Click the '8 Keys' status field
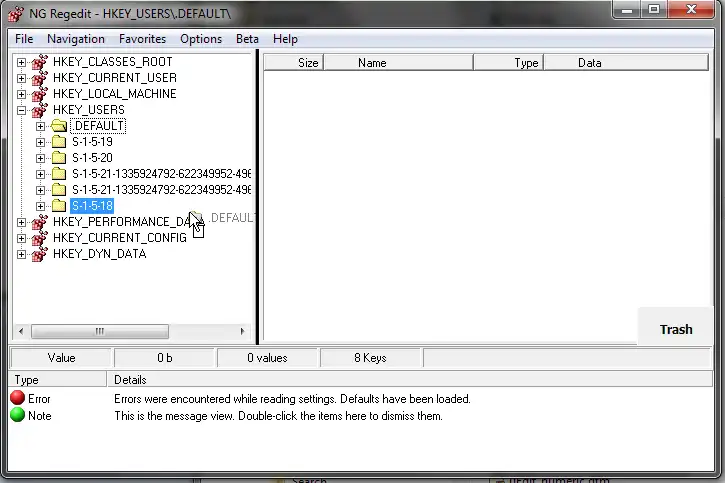The height and width of the screenshot is (483, 725). coord(370,358)
